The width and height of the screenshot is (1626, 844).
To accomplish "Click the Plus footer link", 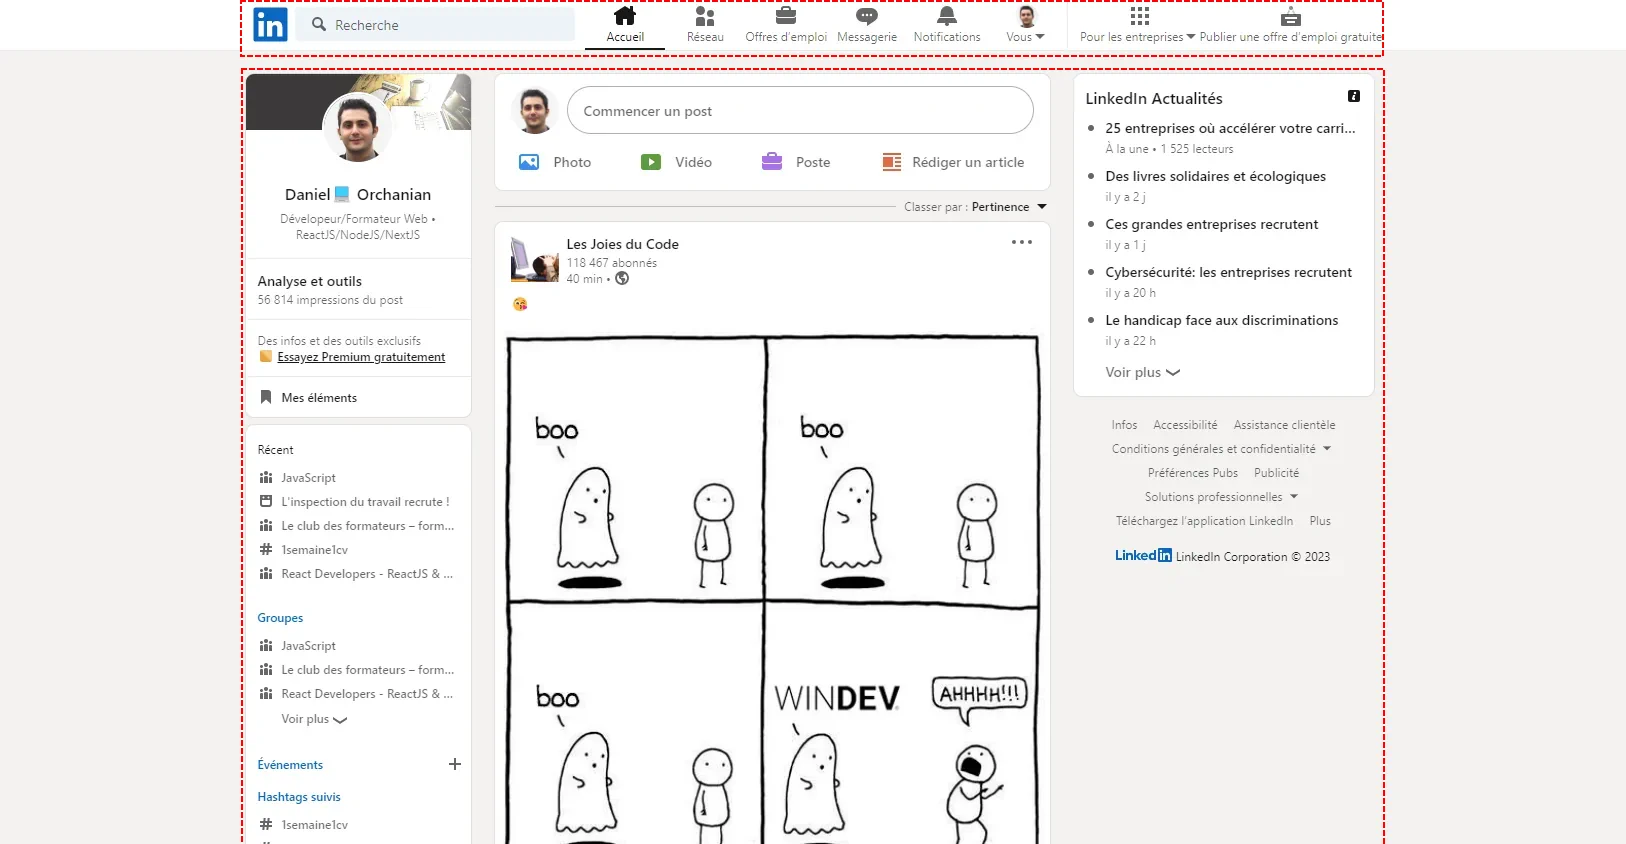I will [x=1320, y=521].
